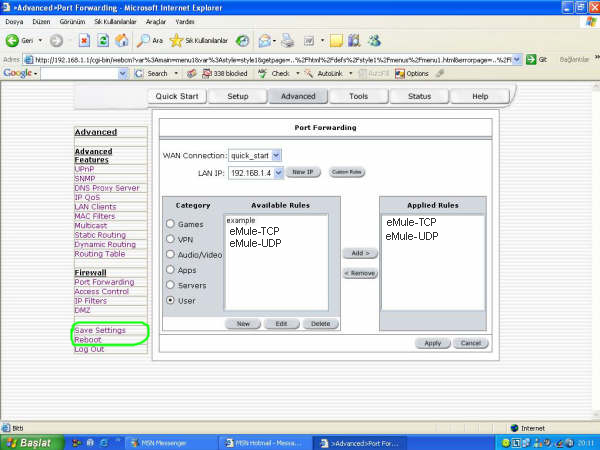Click Google toolbar spell Check
This screenshot has height=450, width=600.
(x=274, y=73)
